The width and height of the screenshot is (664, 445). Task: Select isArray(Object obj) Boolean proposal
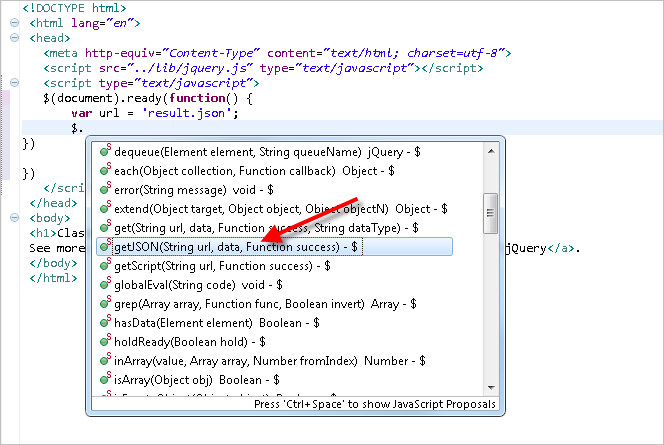click(197, 380)
